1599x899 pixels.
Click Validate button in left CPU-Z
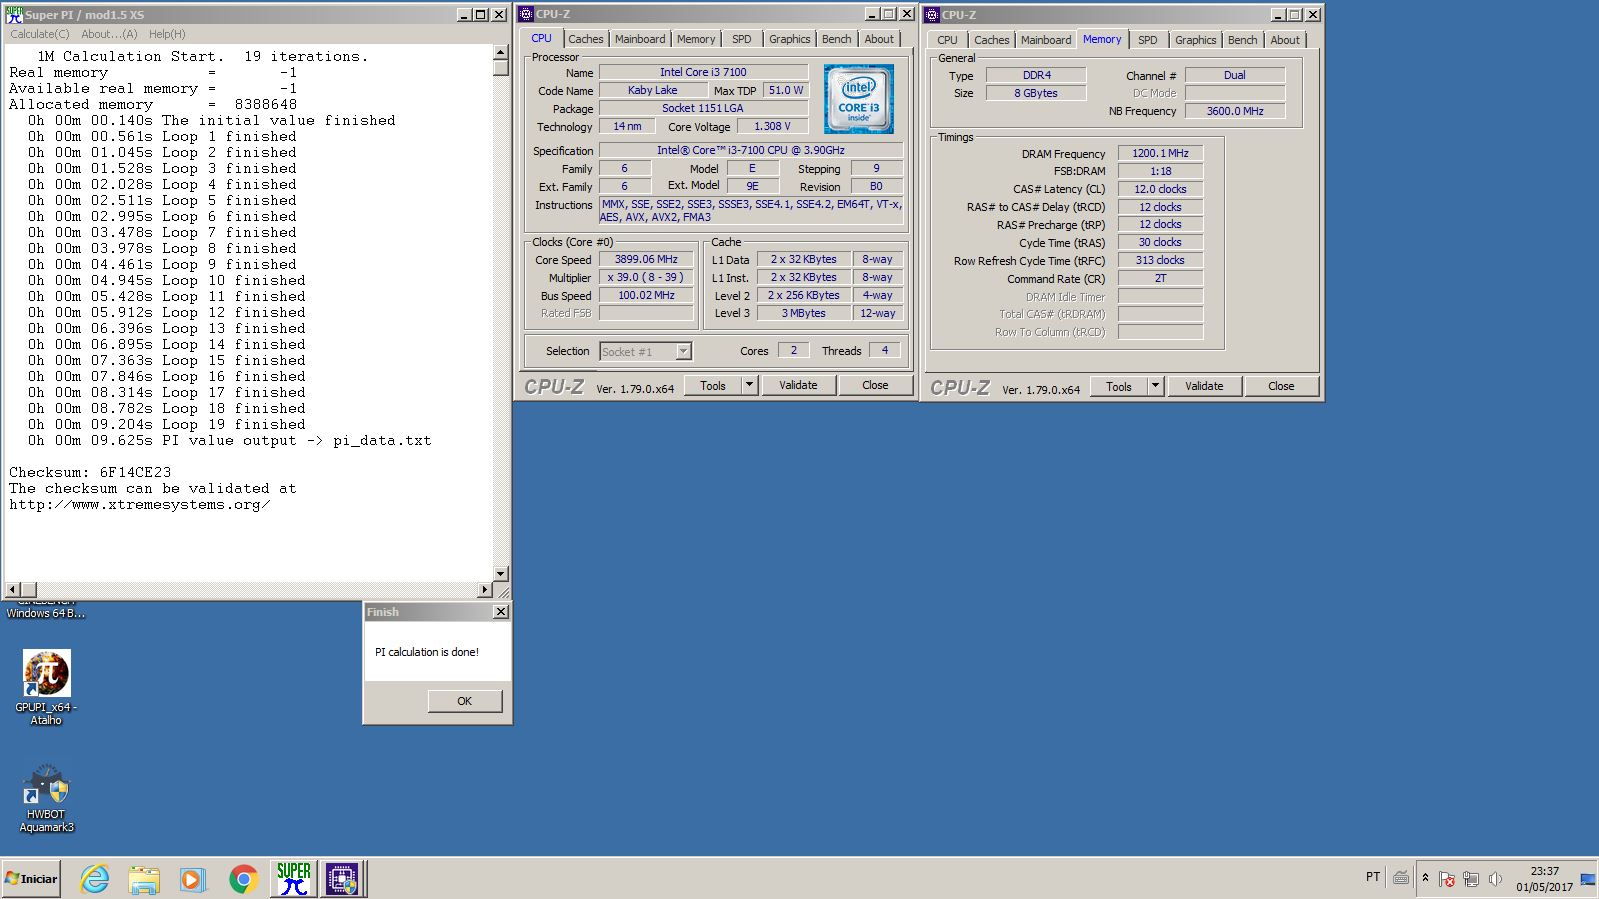point(798,385)
